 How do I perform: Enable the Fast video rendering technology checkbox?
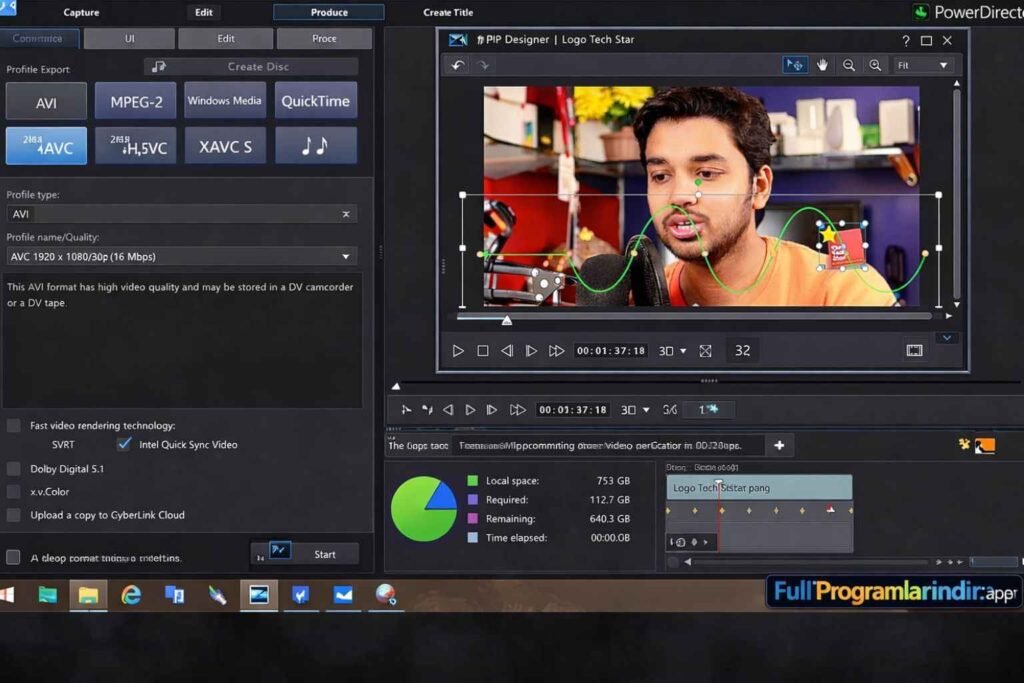tap(14, 426)
